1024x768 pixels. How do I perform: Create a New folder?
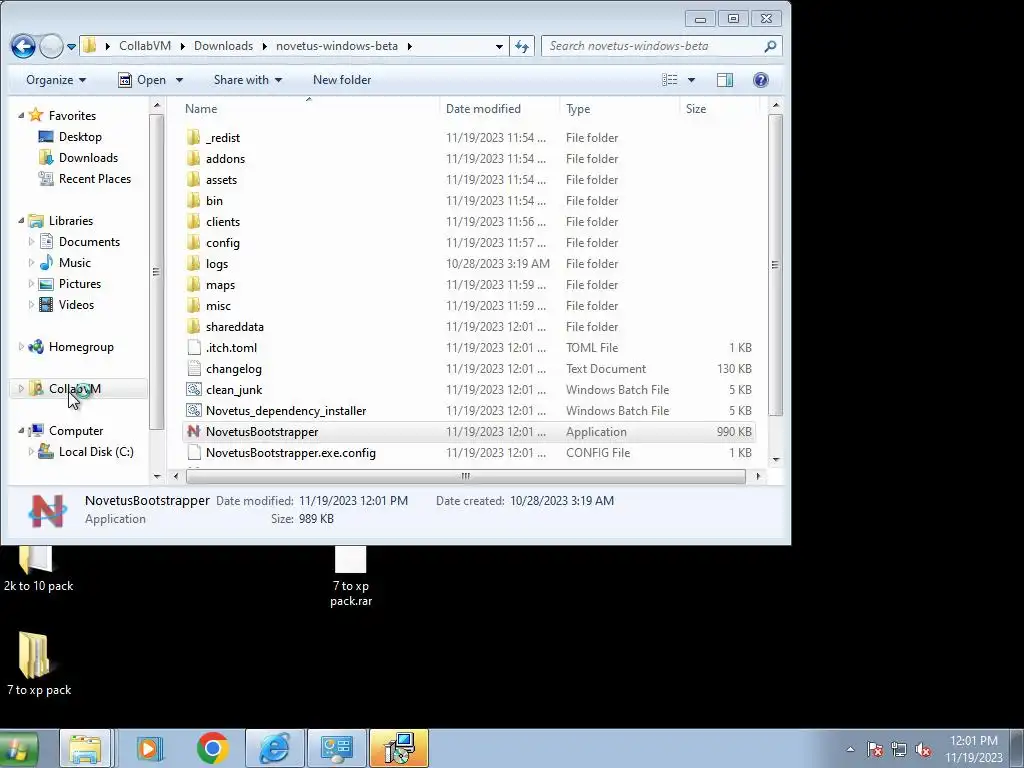coord(342,80)
